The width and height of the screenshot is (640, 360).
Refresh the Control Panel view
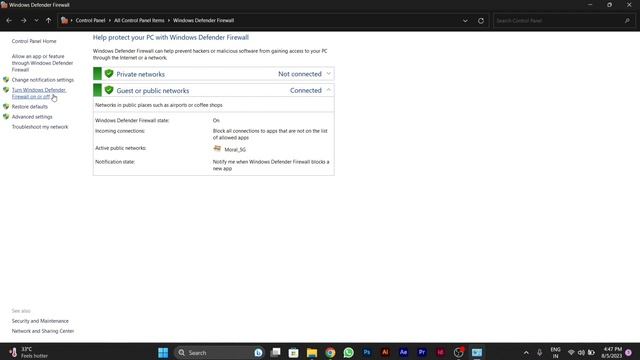coord(481,20)
